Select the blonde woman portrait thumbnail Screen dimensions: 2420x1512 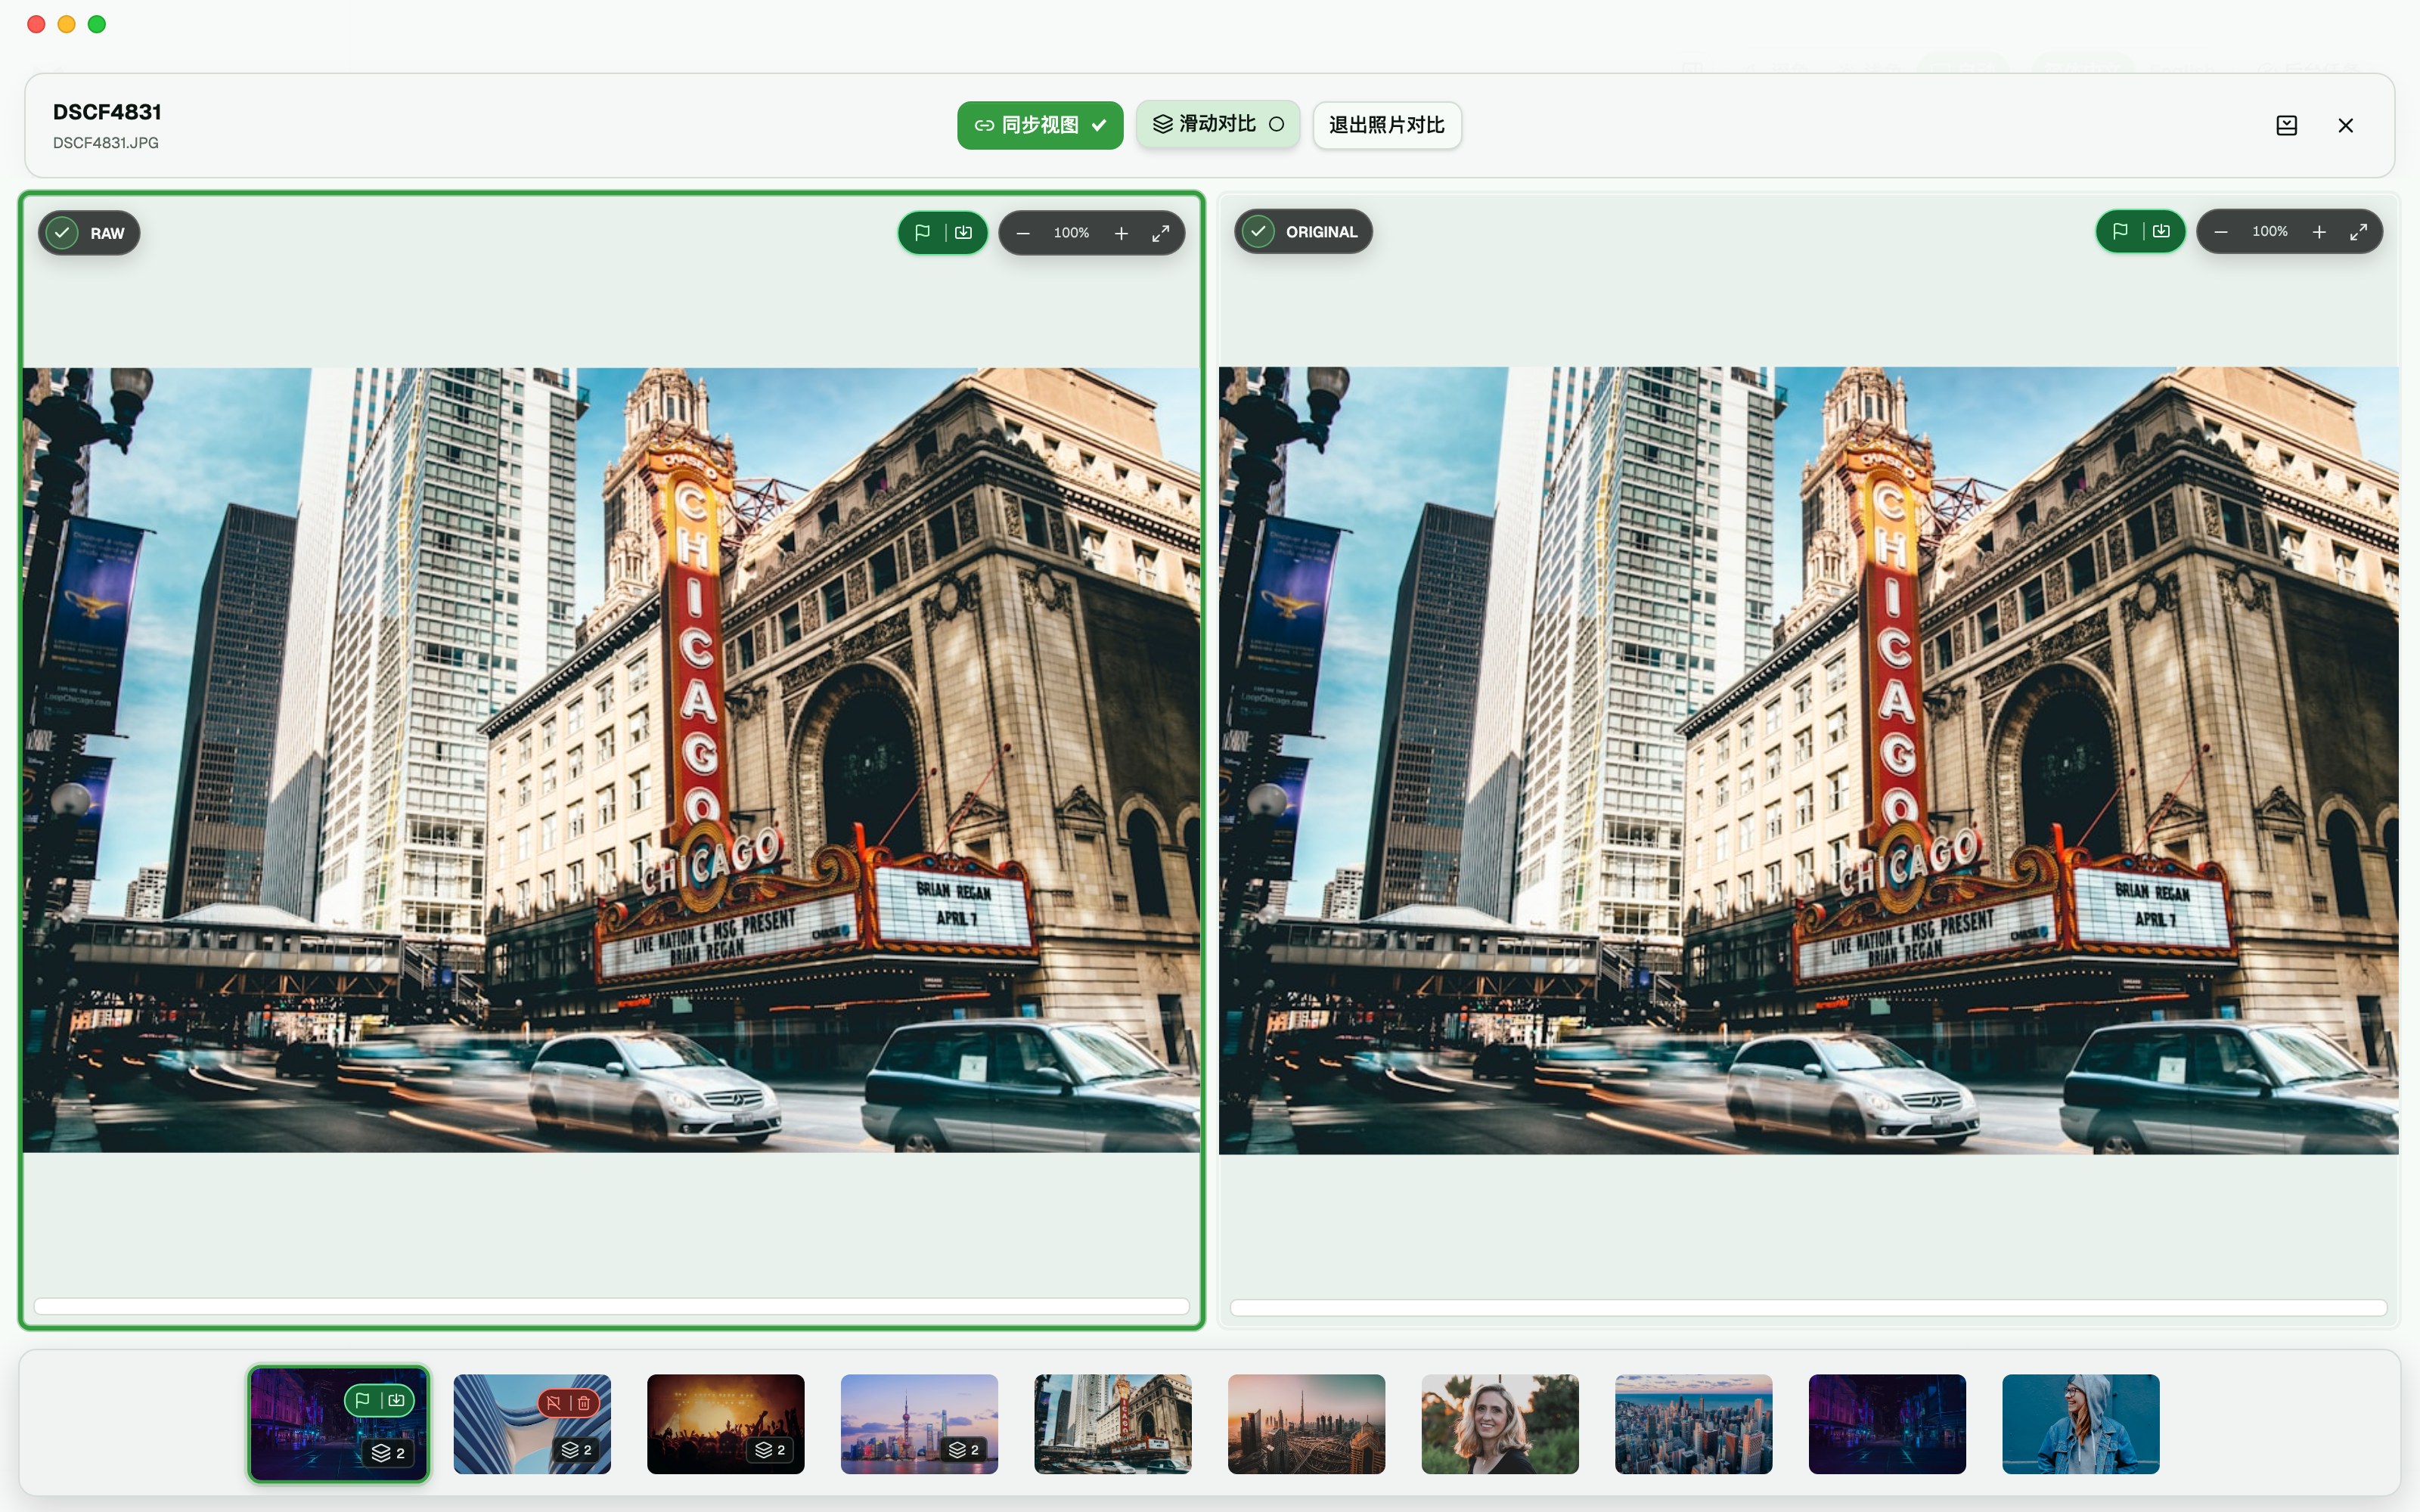point(1500,1423)
